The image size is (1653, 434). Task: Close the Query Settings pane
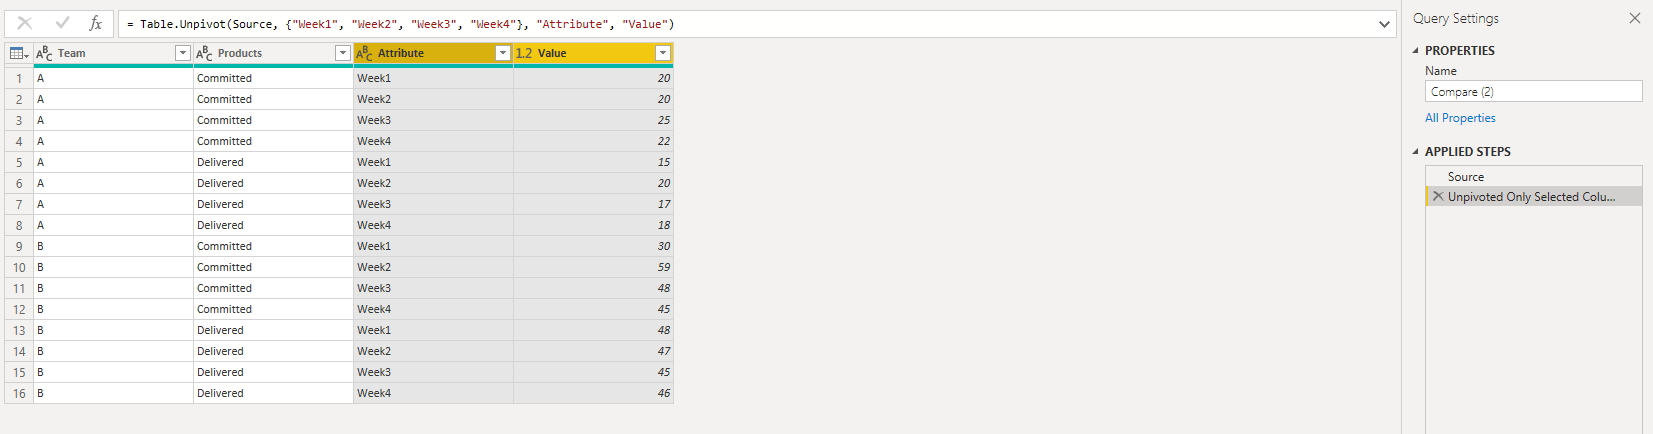click(x=1635, y=18)
